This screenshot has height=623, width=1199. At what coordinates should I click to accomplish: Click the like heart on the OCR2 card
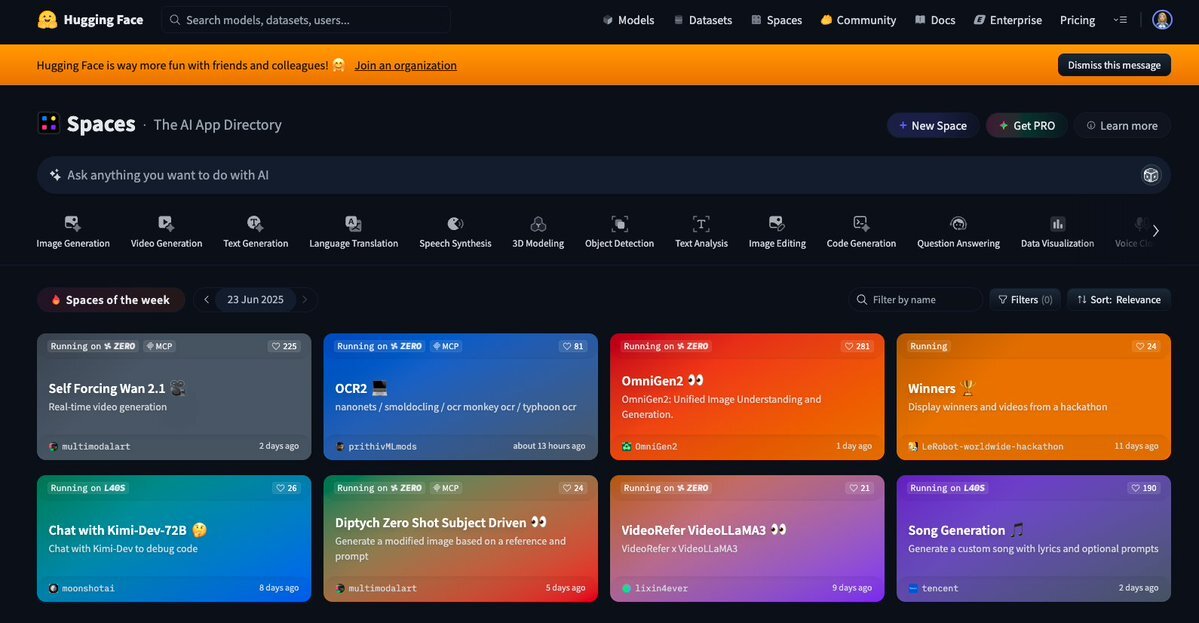[567, 346]
